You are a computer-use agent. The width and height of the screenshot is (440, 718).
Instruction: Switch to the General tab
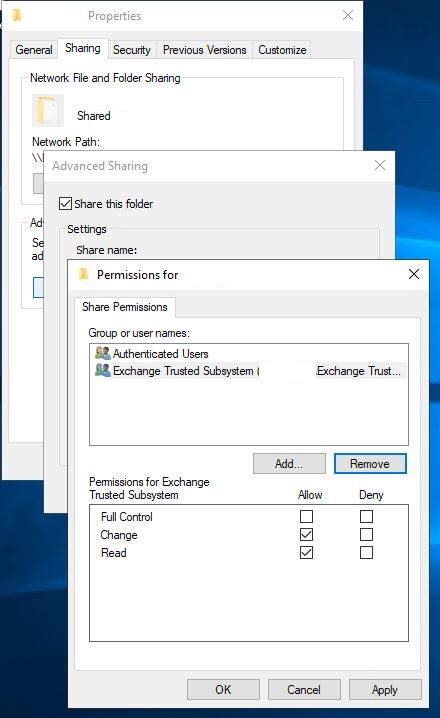point(34,49)
